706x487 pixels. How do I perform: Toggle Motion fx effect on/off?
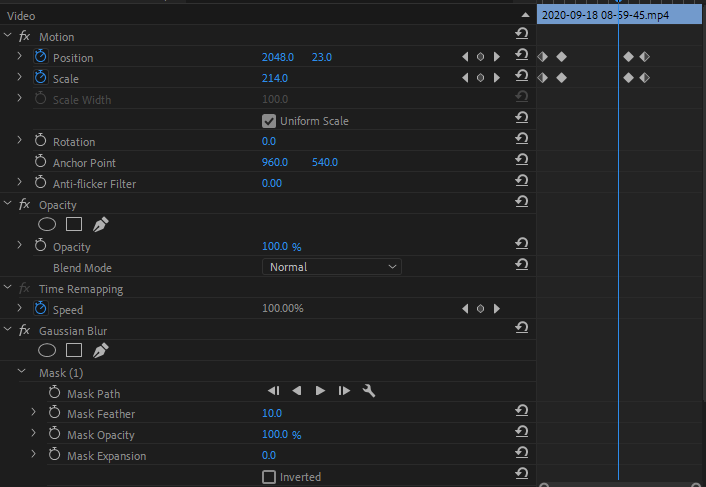(x=24, y=36)
